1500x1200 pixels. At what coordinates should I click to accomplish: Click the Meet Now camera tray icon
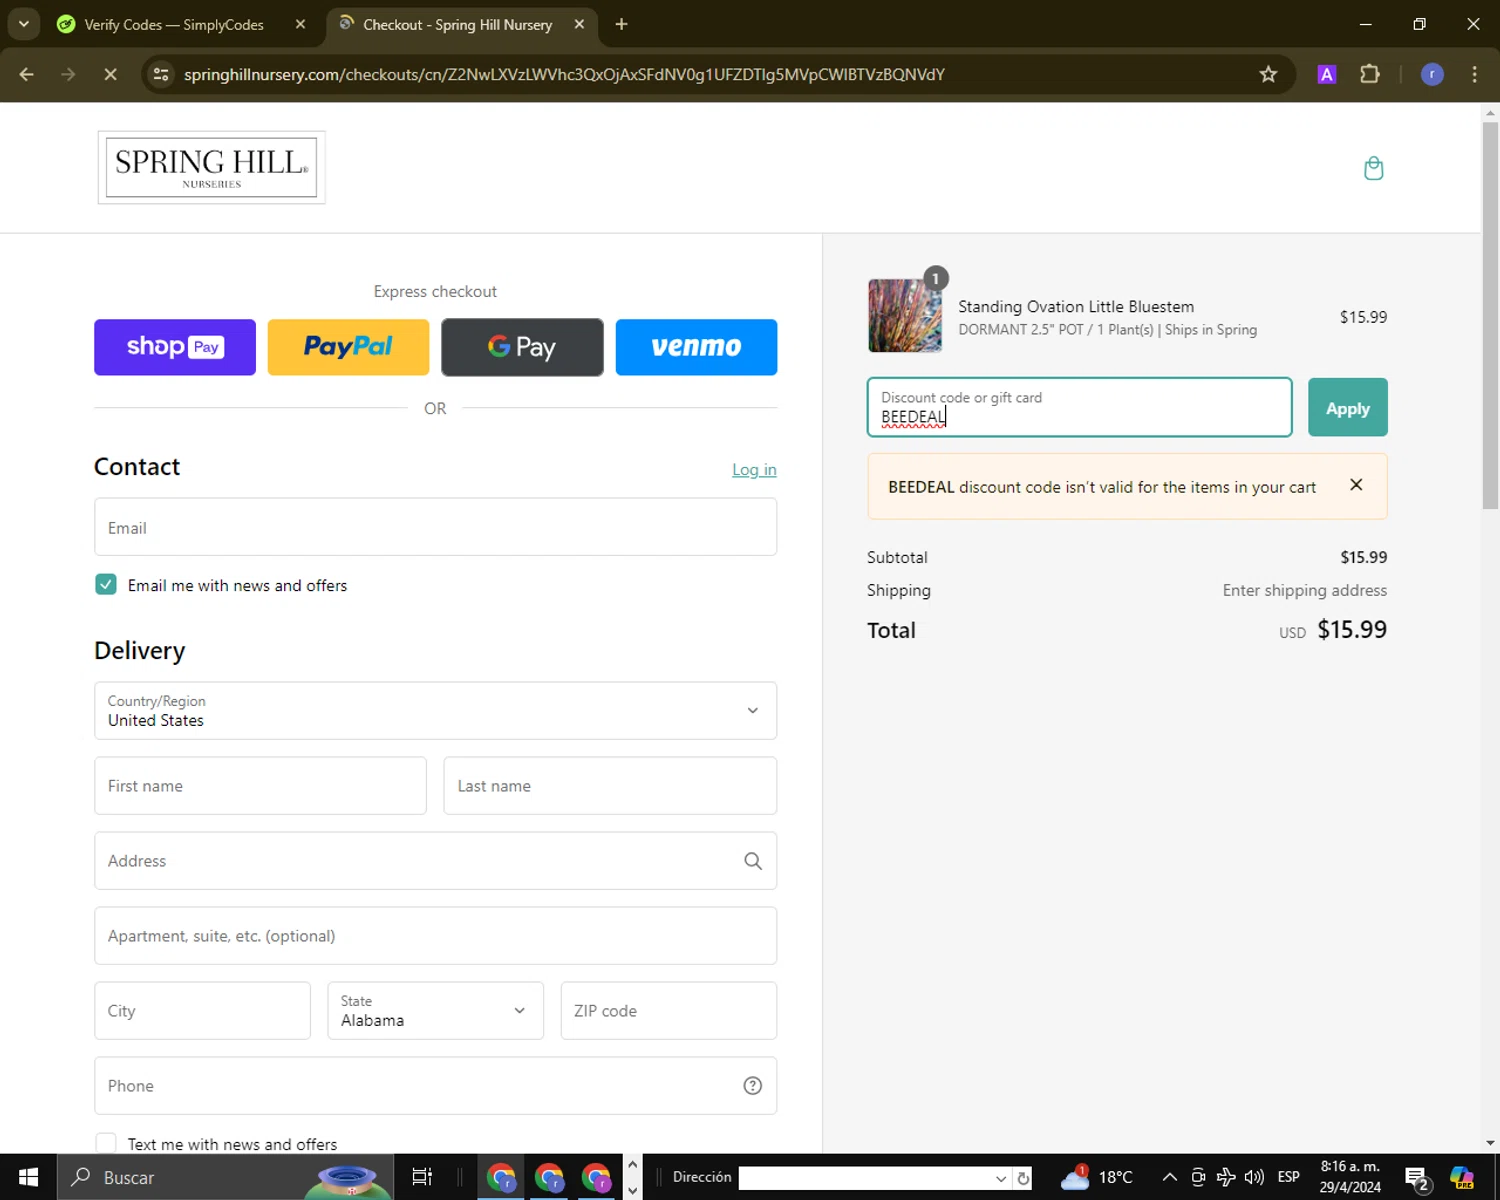point(1198,1177)
